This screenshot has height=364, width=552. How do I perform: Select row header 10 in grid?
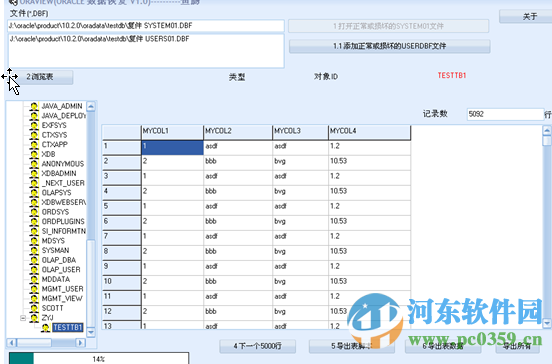pos(121,282)
